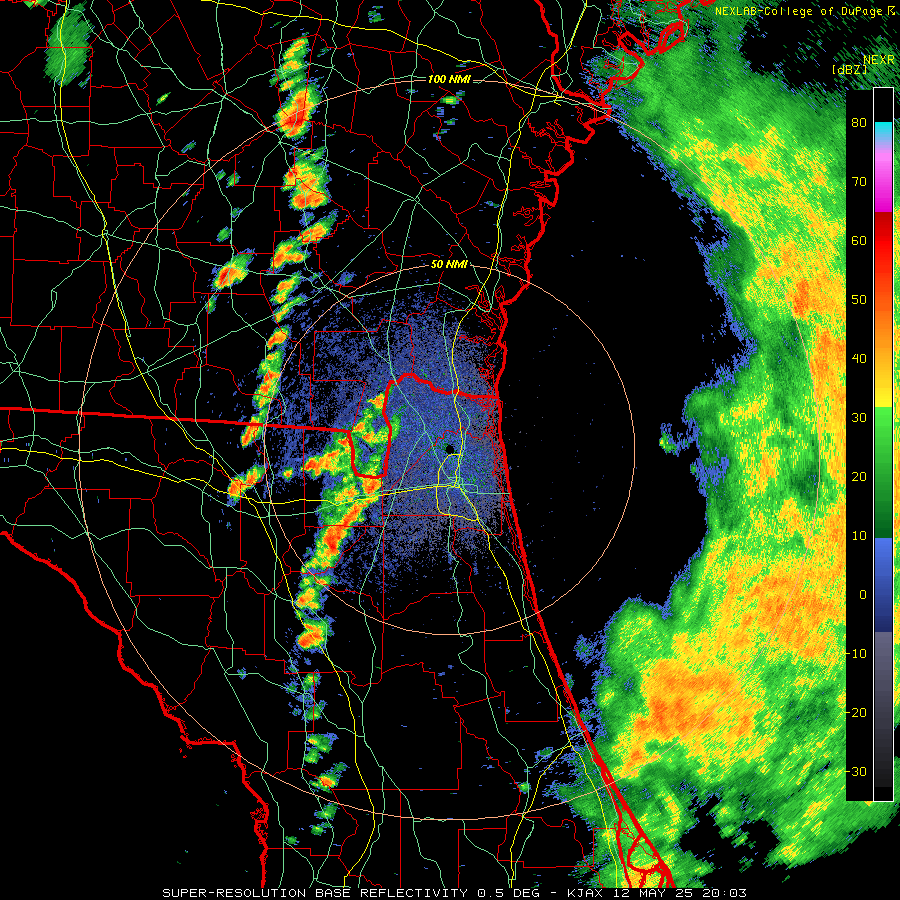The width and height of the screenshot is (900, 900).
Task: Click the "50 NMI" range ring label
Action: 449,265
